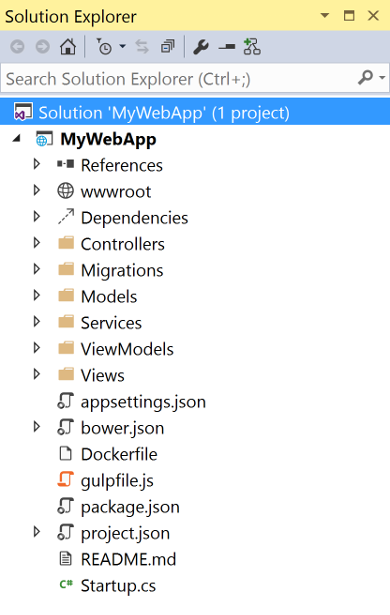
Task: Click the Dockerfile blank page icon
Action: (66, 453)
